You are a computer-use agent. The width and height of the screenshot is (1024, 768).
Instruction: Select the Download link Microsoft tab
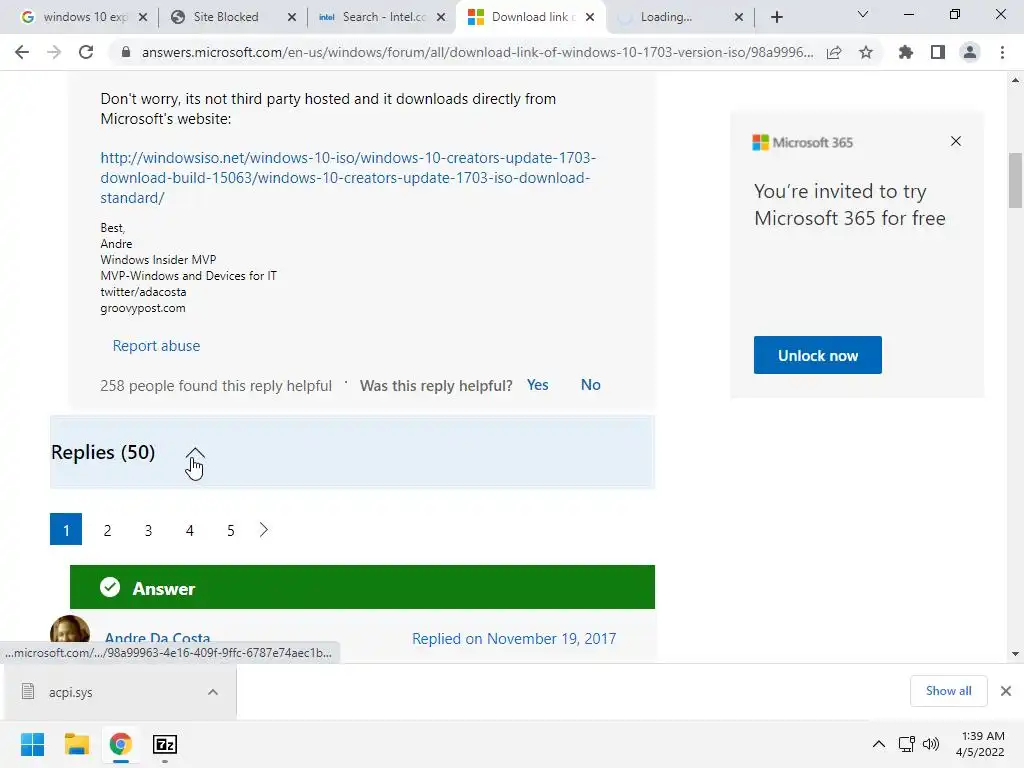tap(531, 17)
